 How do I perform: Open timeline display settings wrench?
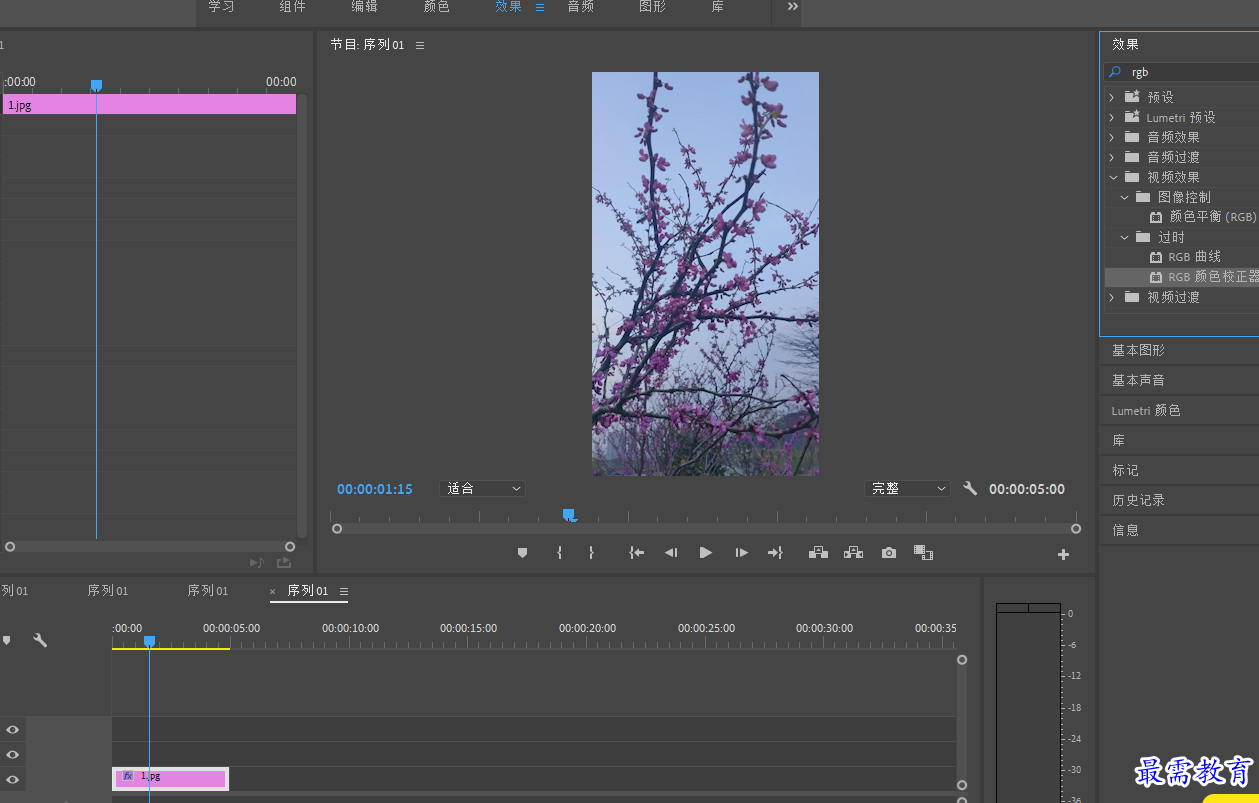pos(40,640)
